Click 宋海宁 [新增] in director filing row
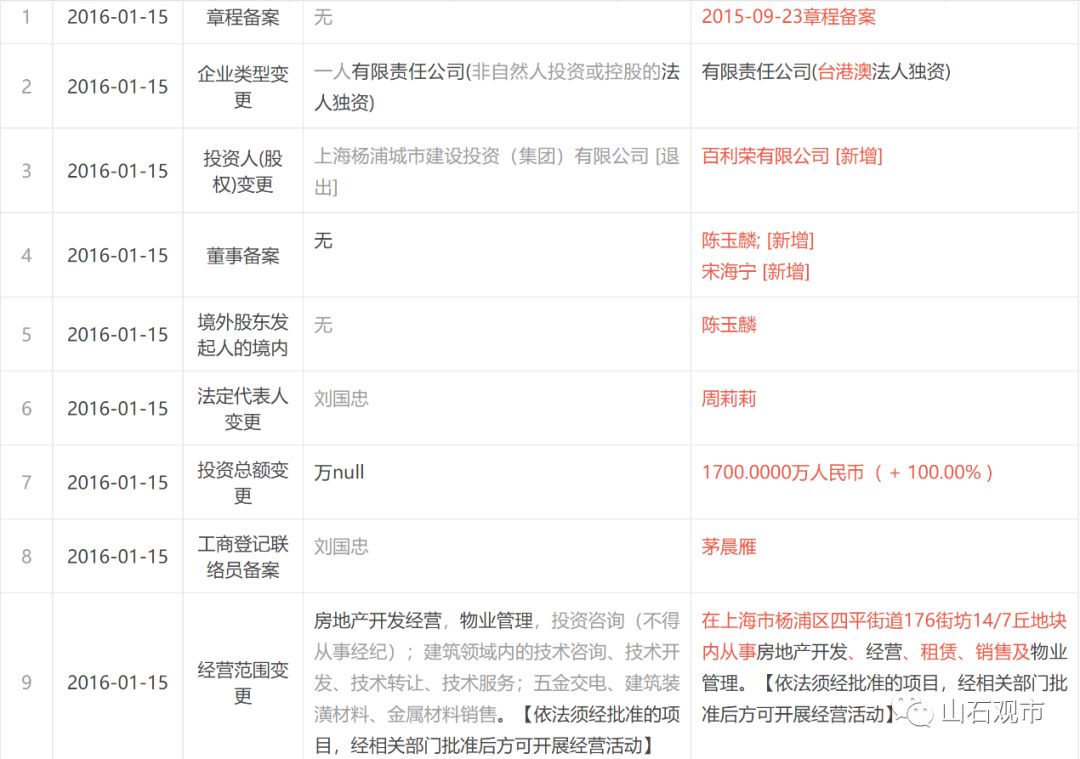 pos(755,271)
